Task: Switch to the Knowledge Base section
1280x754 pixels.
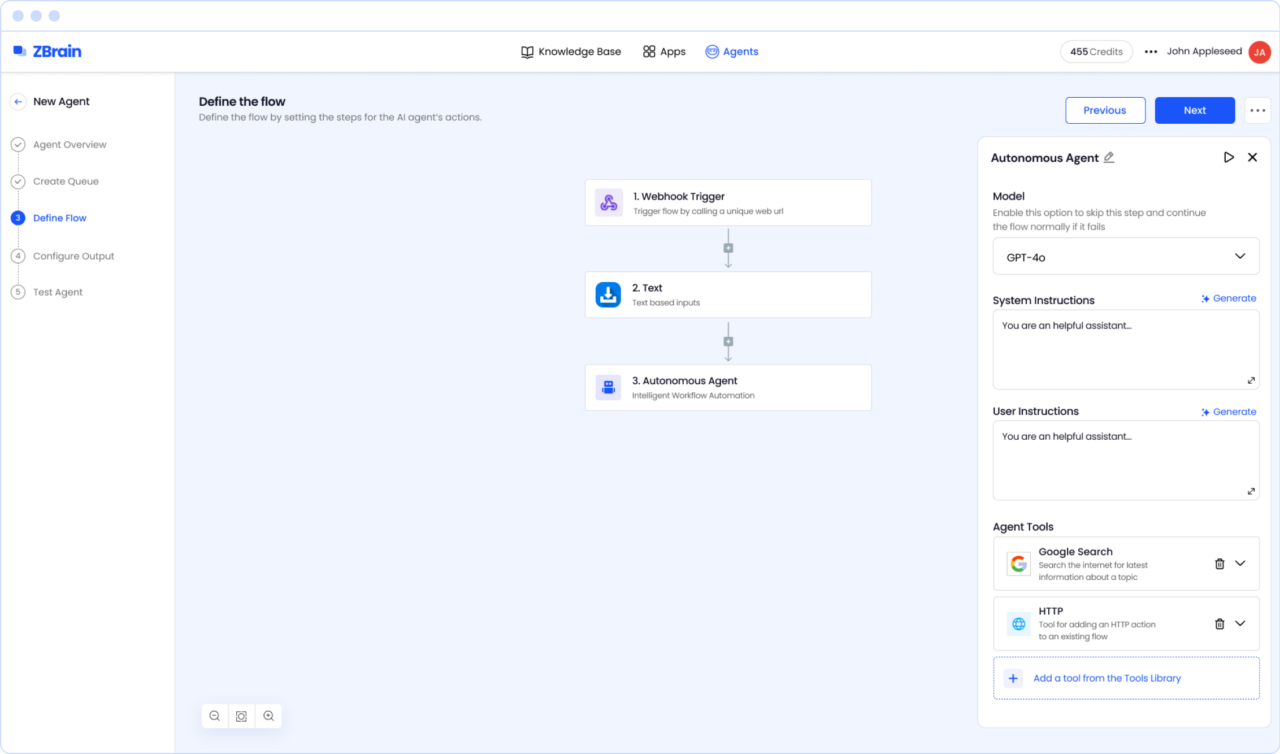Action: click(571, 51)
